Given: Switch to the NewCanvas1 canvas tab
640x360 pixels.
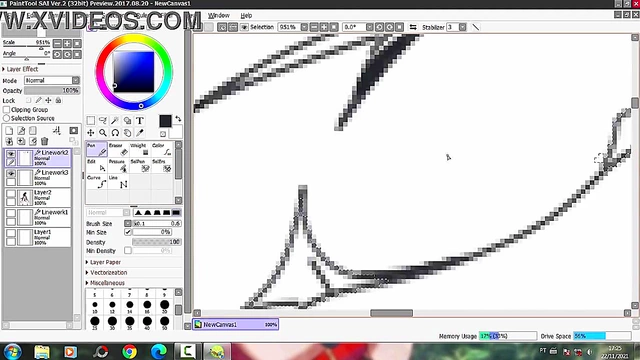Looking at the screenshot, I should tap(236, 324).
